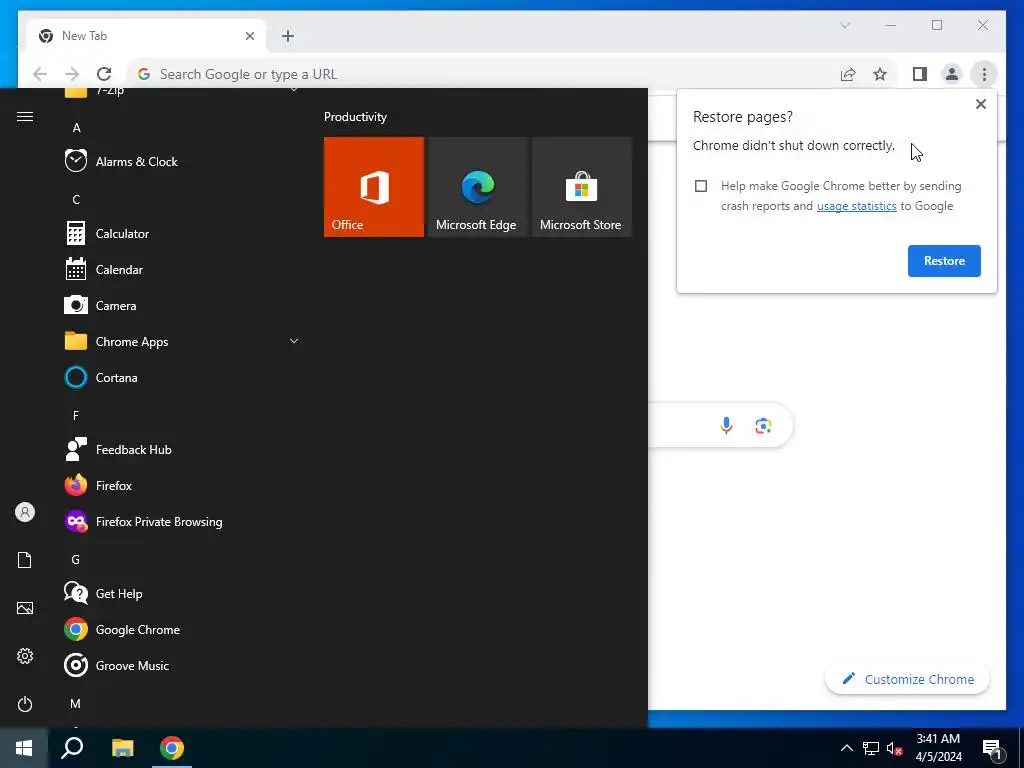The height and width of the screenshot is (768, 1024).
Task: Open the notification center icon
Action: [x=993, y=748]
